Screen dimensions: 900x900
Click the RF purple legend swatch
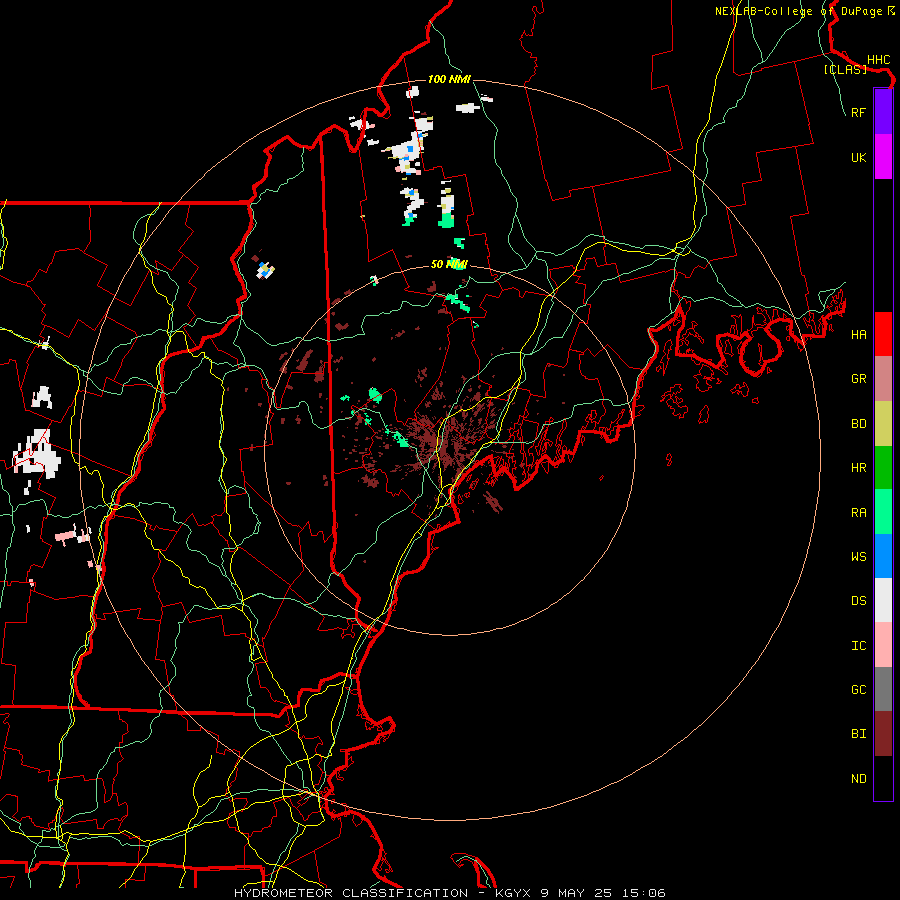point(883,112)
